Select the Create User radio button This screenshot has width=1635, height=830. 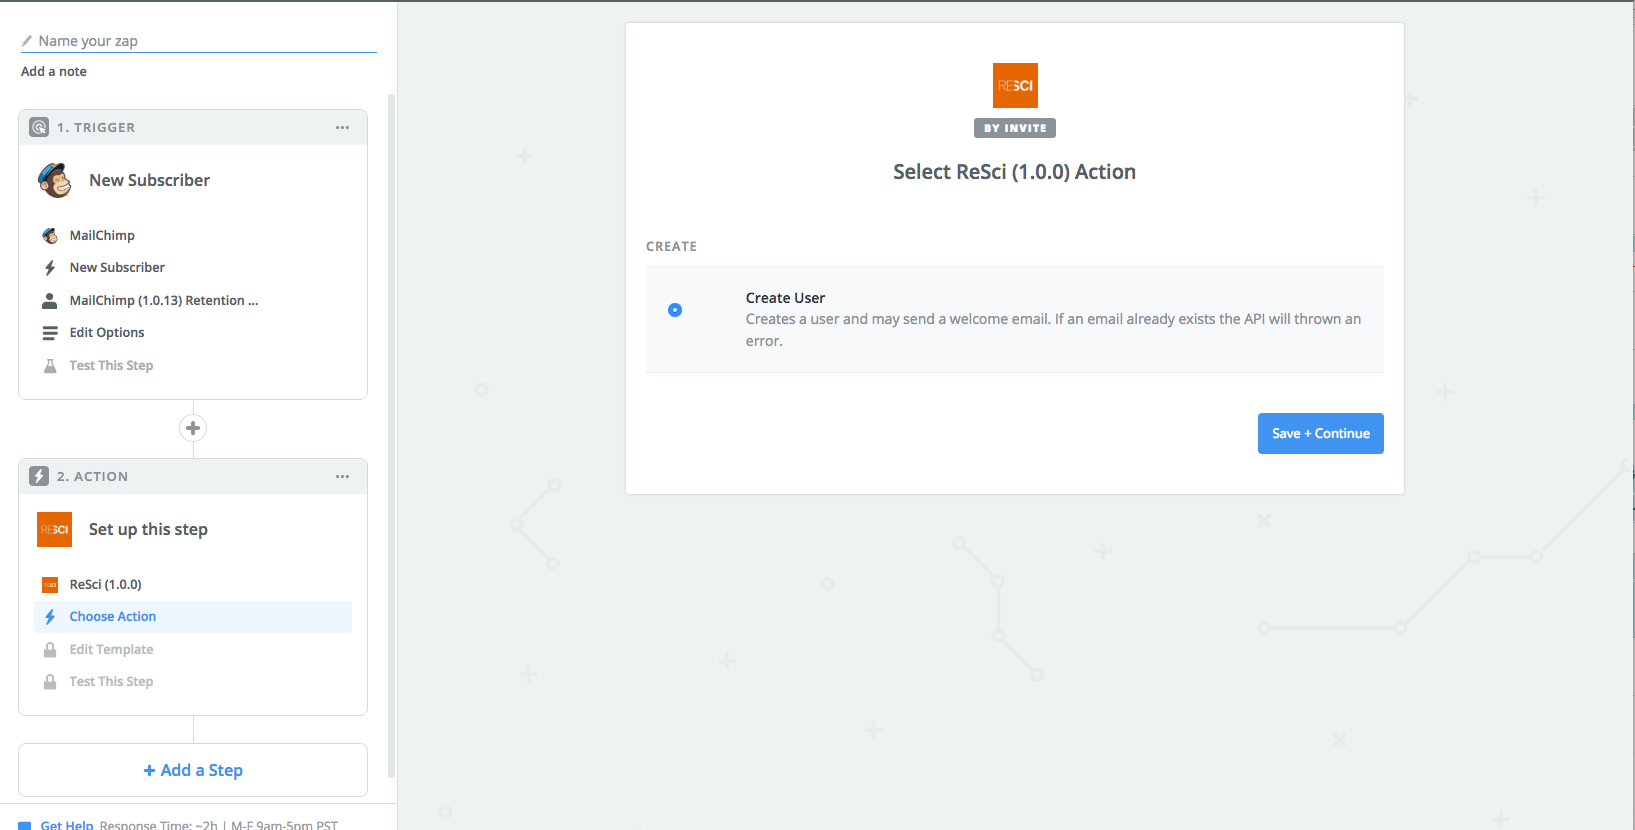675,310
